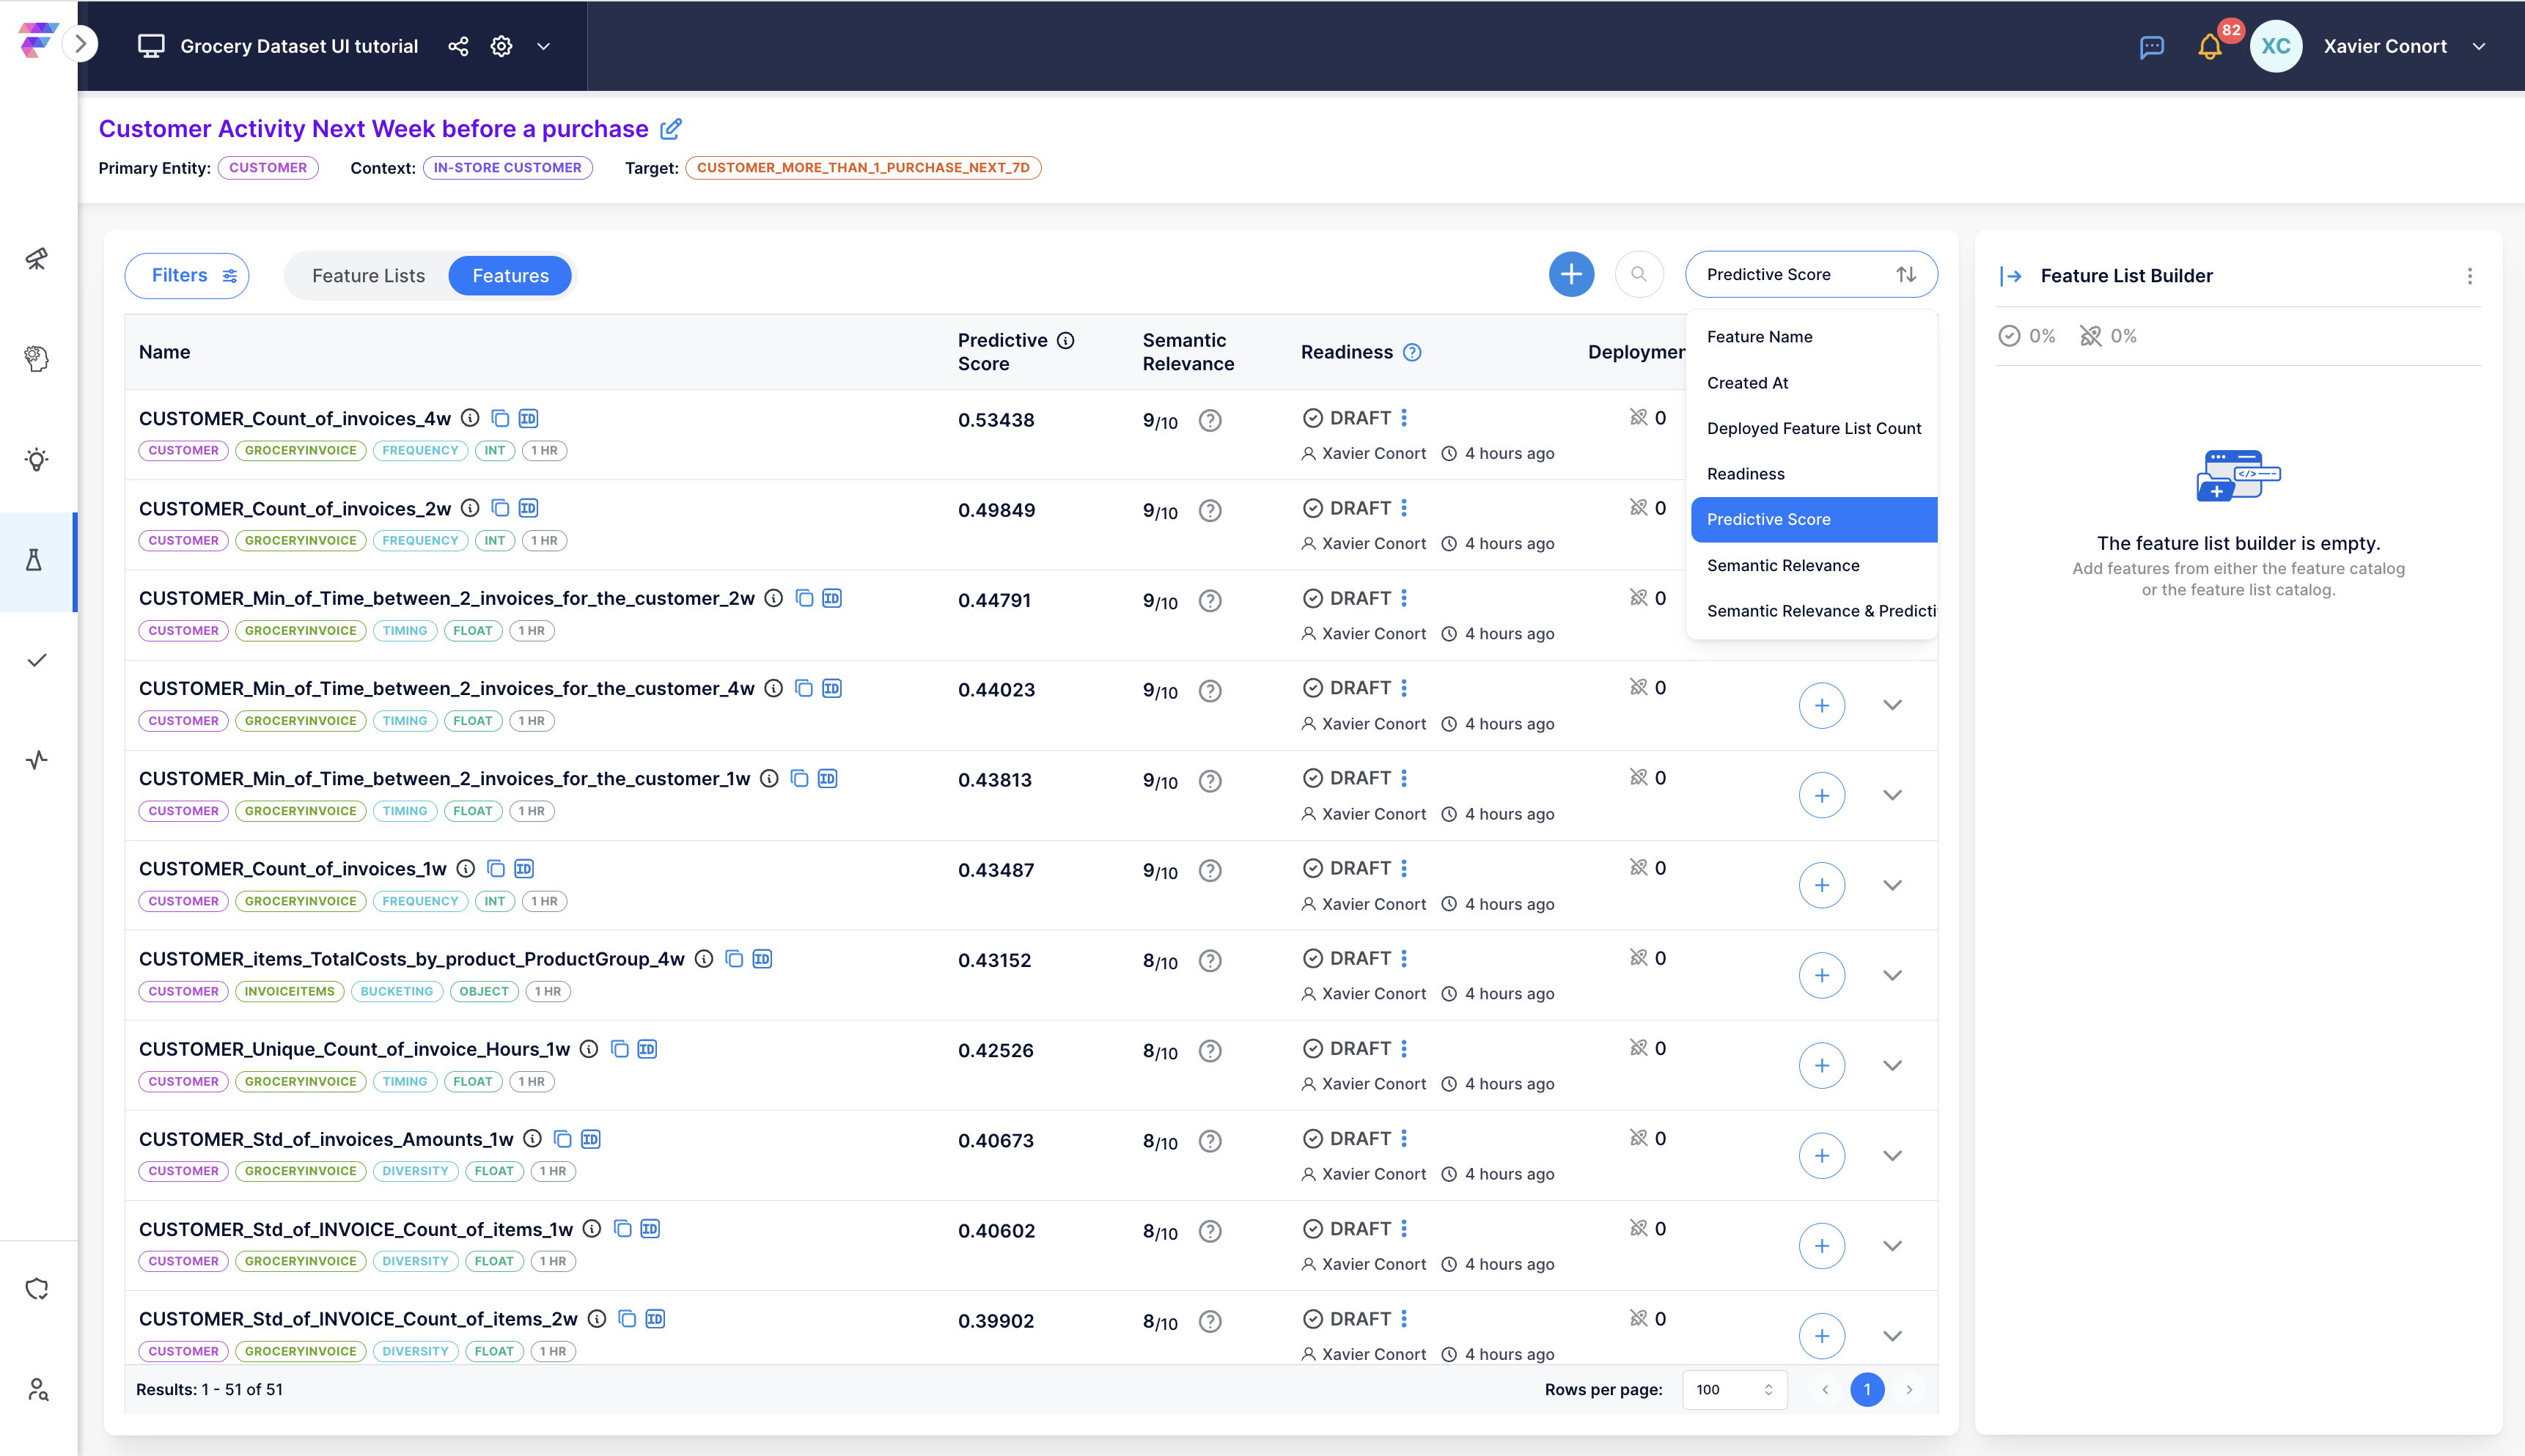Open readiness menu dots for CUSTOMER_Count_of_invoices_2w
2525x1456 pixels.
[1404, 508]
